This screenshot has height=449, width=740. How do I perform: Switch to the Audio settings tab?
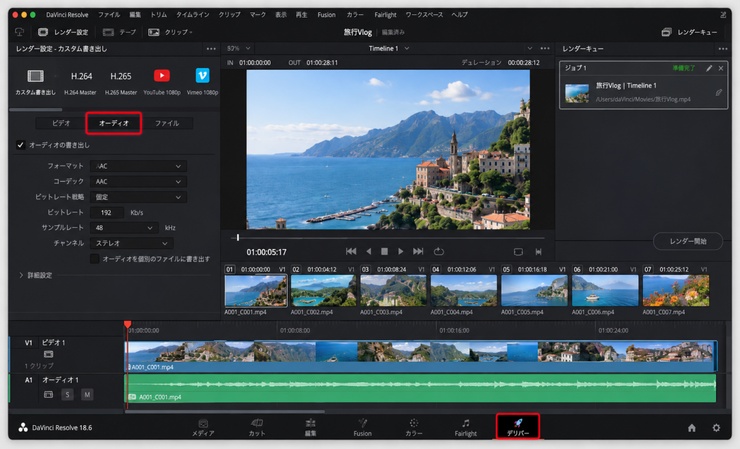pyautogui.click(x=114, y=123)
